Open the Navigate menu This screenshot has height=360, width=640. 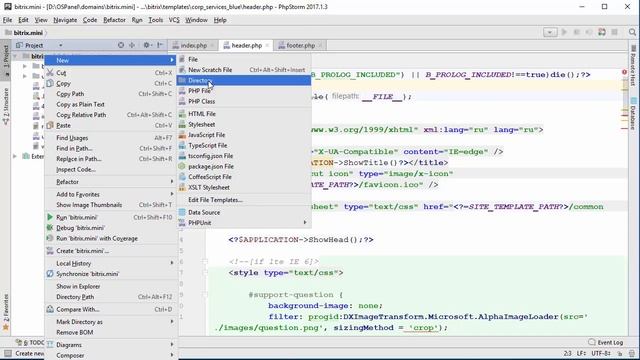tap(65, 20)
